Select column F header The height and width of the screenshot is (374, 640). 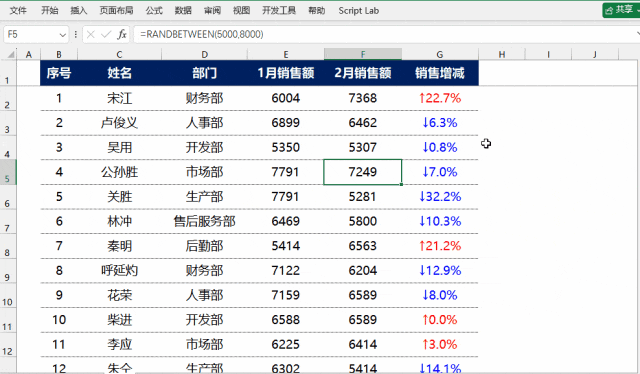[x=363, y=54]
